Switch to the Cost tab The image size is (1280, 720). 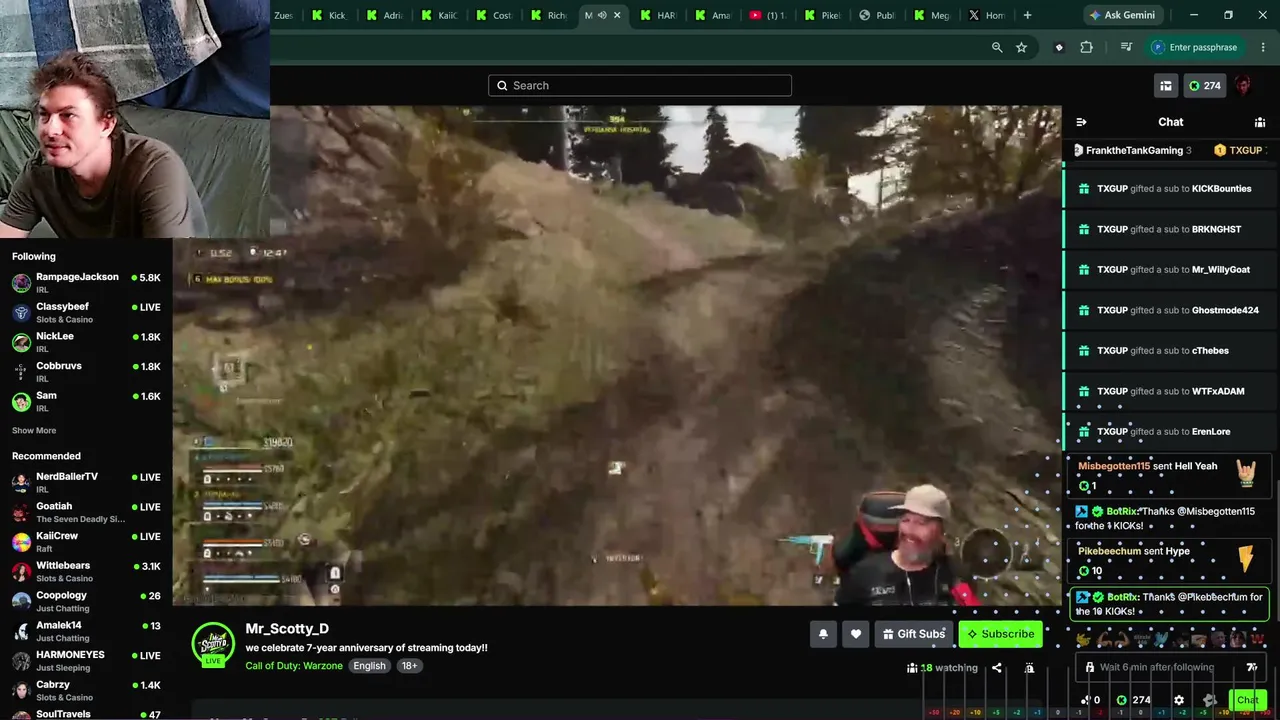tap(494, 15)
